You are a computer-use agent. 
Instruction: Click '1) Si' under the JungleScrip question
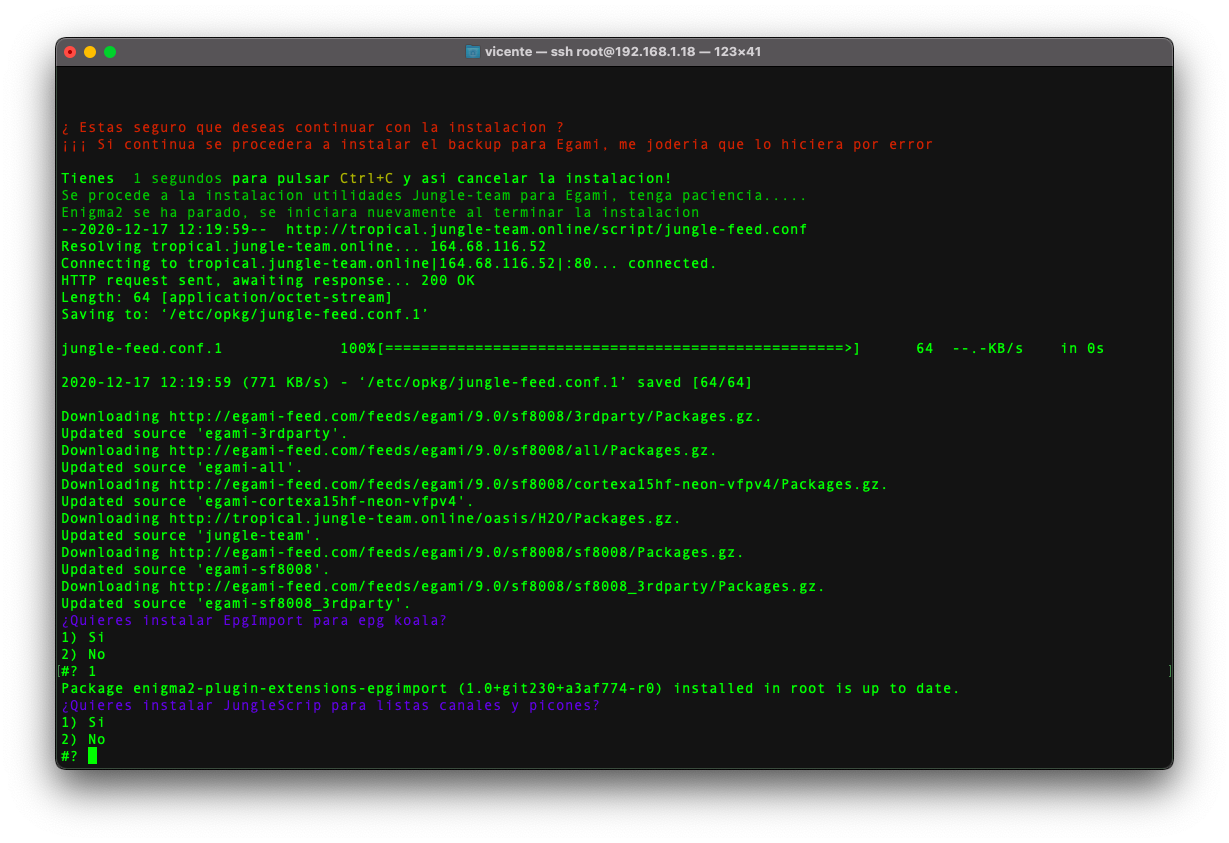[83, 723]
